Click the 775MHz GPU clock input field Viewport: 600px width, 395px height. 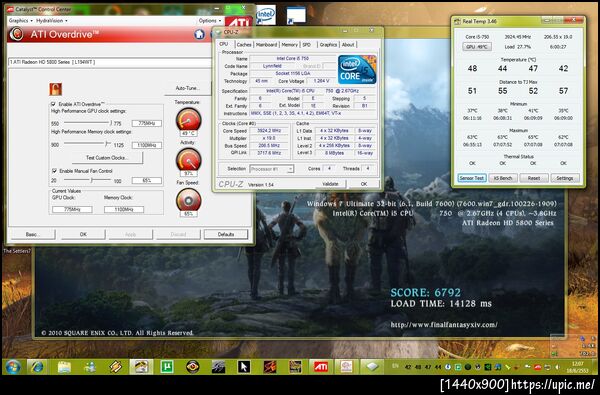point(147,123)
